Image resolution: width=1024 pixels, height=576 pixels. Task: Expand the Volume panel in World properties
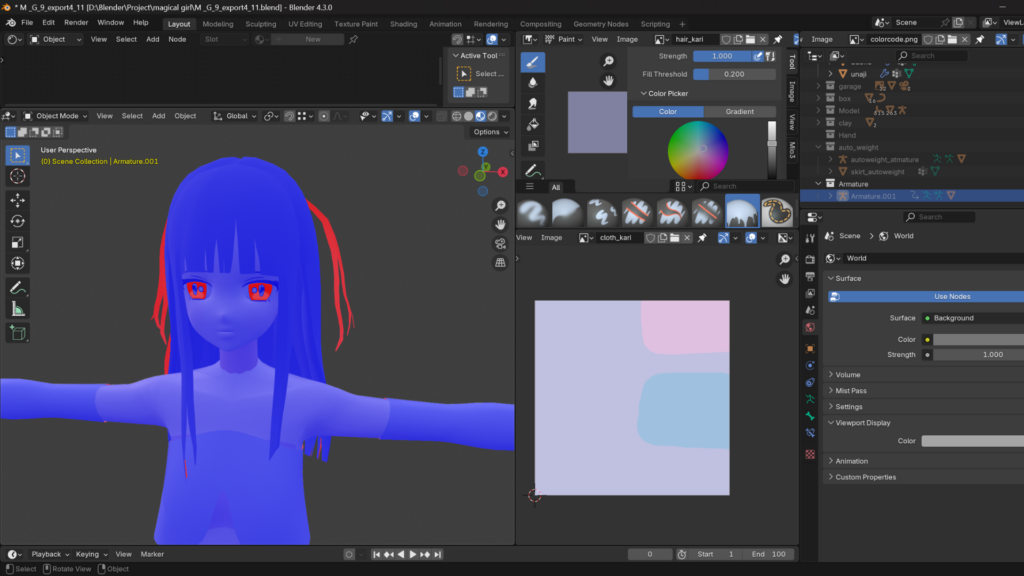(848, 375)
